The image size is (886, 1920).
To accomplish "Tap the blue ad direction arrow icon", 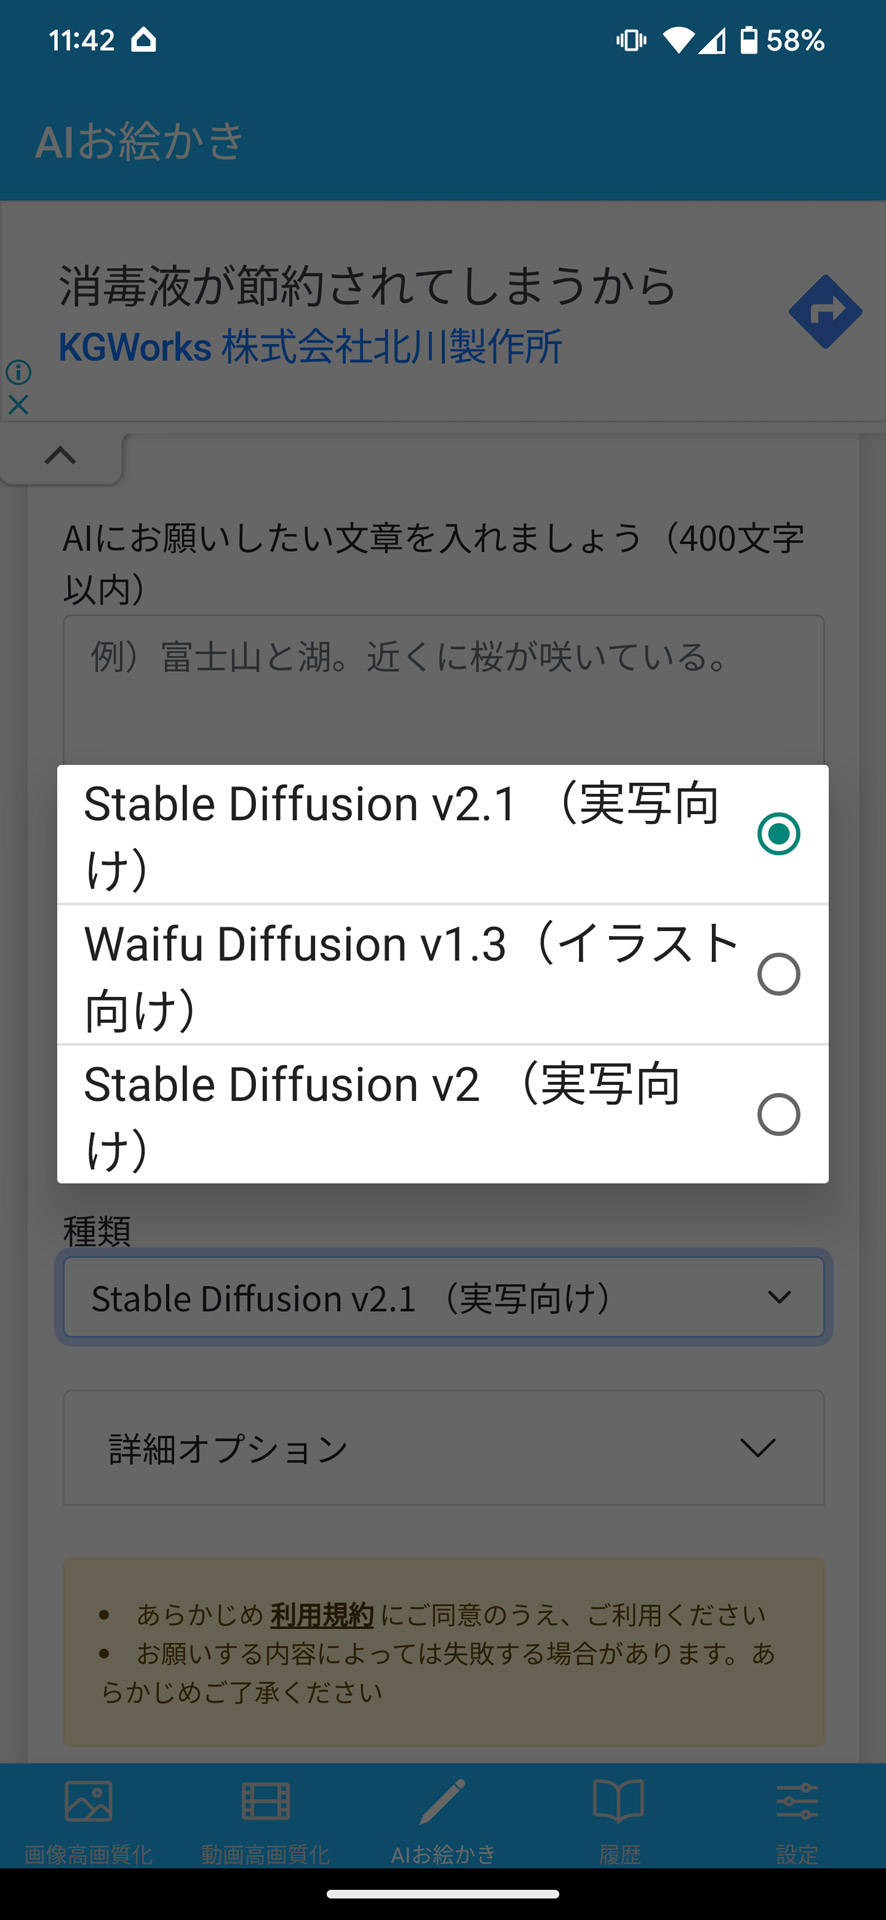I will coord(825,312).
